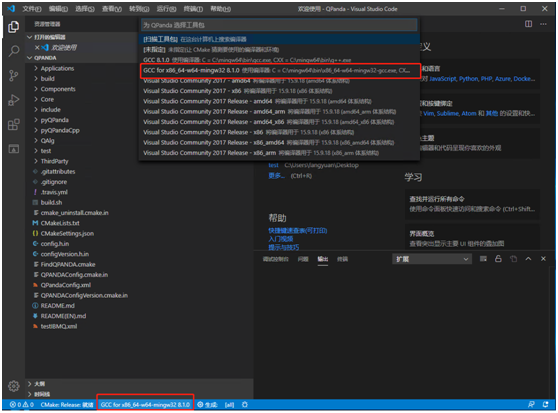
Task: Click the [all] build target in the status bar
Action: 230,404
